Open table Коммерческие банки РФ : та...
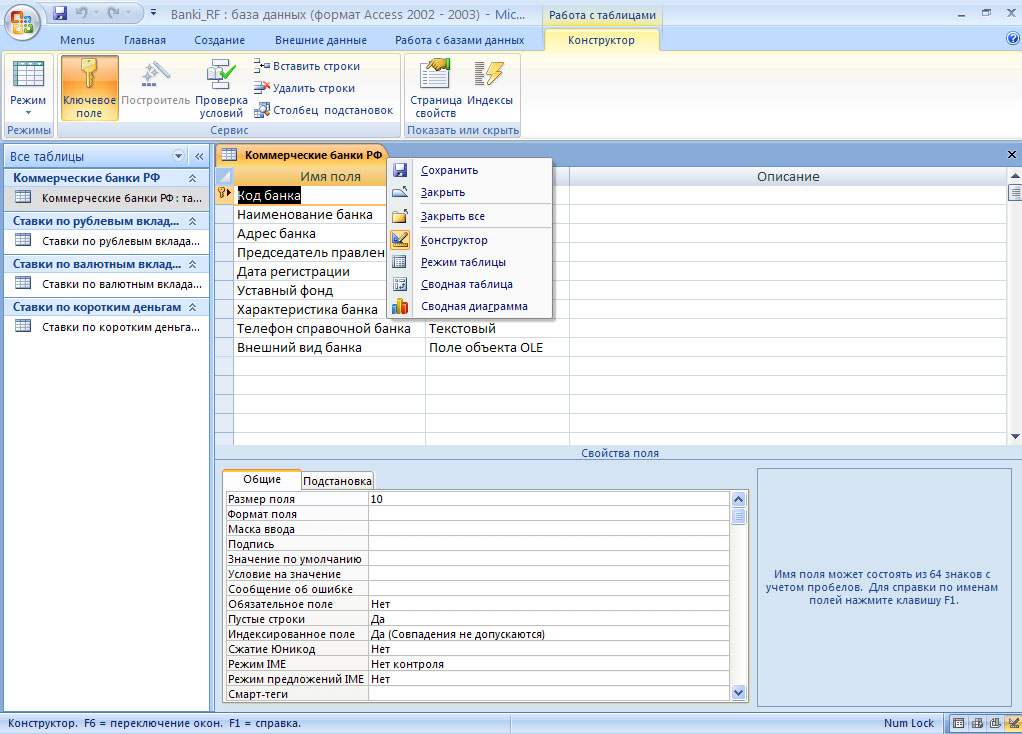This screenshot has height=734, width=1022. pos(108,198)
